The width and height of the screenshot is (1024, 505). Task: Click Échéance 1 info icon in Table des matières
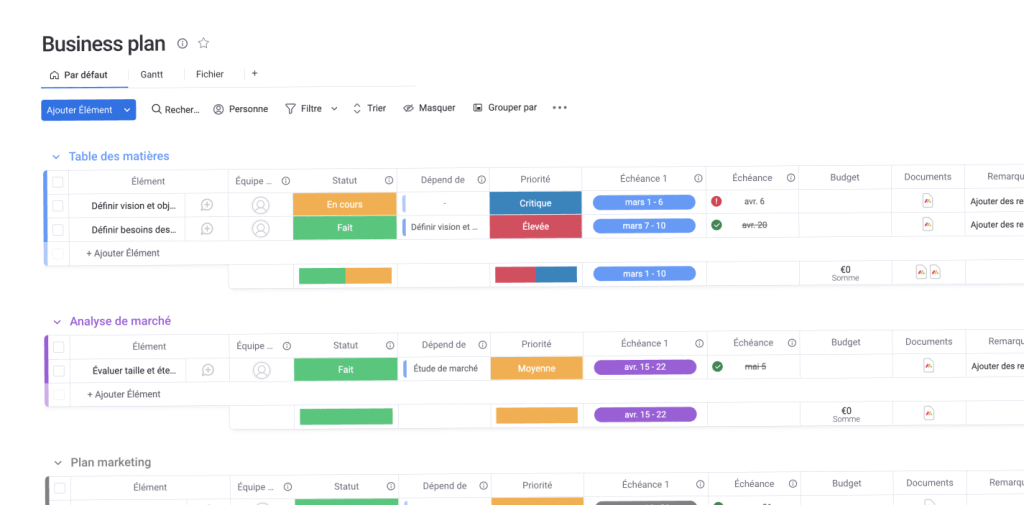click(x=698, y=178)
